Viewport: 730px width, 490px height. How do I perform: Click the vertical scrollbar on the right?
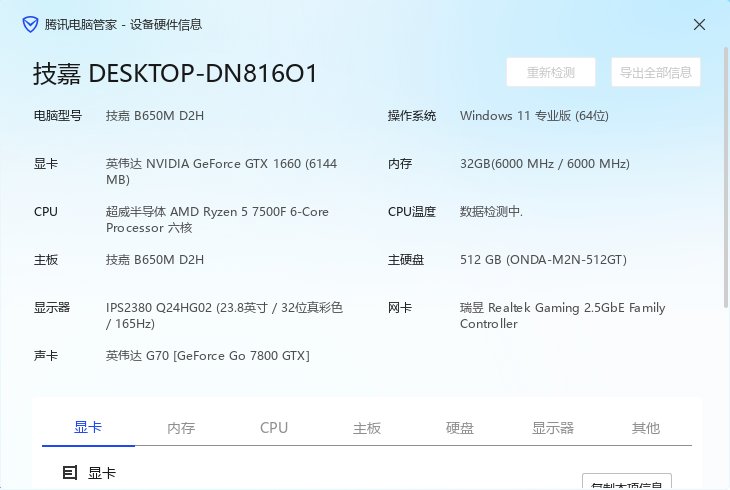[x=726, y=177]
